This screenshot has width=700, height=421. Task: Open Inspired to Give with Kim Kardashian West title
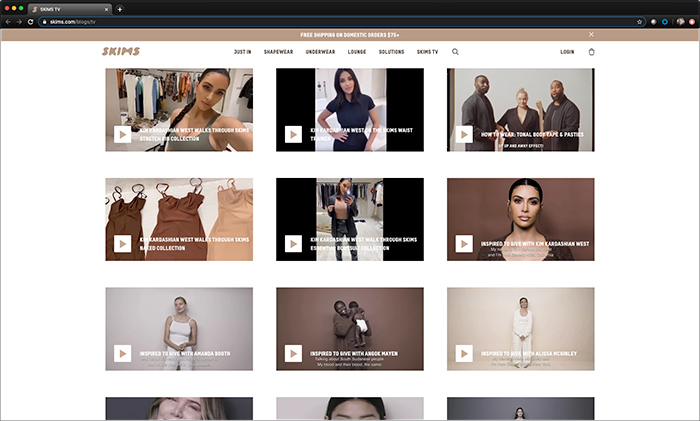535,244
